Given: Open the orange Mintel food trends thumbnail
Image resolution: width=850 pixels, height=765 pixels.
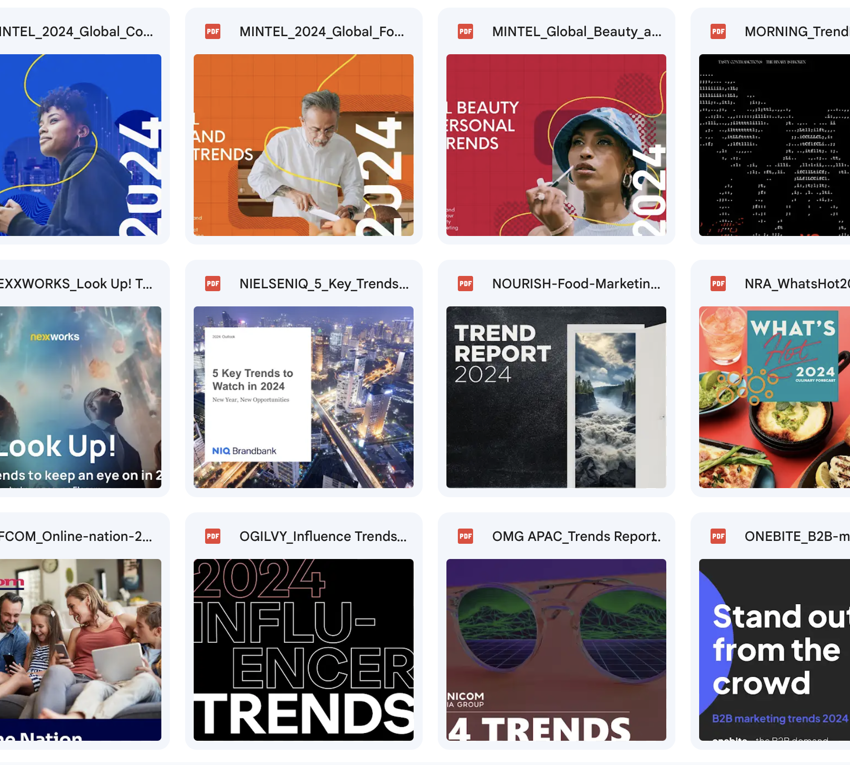Looking at the screenshot, I should click(303, 145).
